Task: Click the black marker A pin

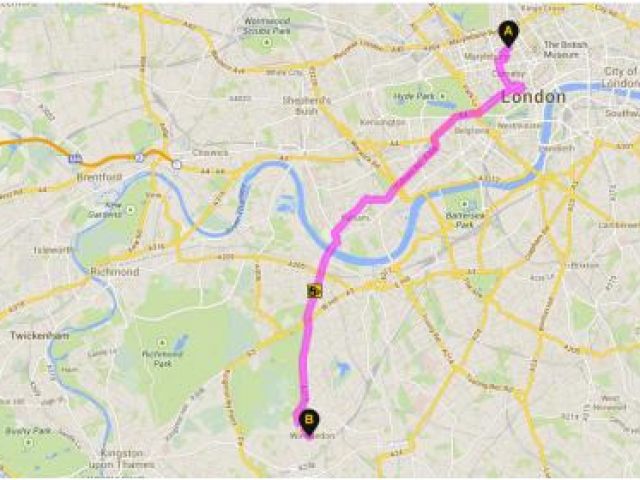Action: (508, 33)
